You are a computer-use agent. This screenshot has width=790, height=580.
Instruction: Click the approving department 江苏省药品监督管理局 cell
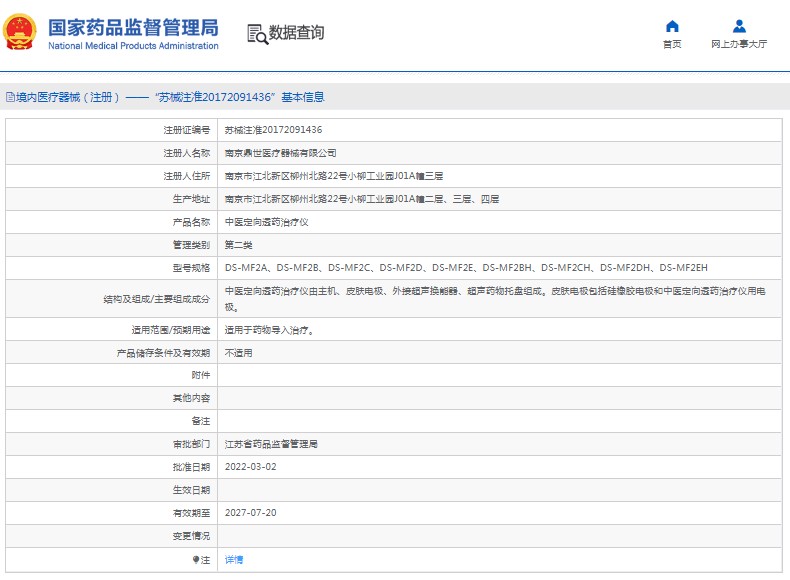(270, 444)
